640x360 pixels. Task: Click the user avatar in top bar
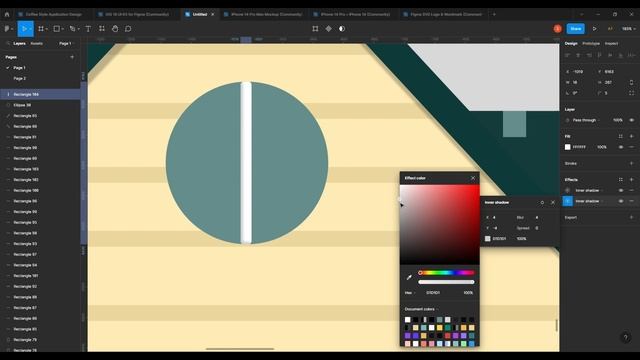pos(558,29)
